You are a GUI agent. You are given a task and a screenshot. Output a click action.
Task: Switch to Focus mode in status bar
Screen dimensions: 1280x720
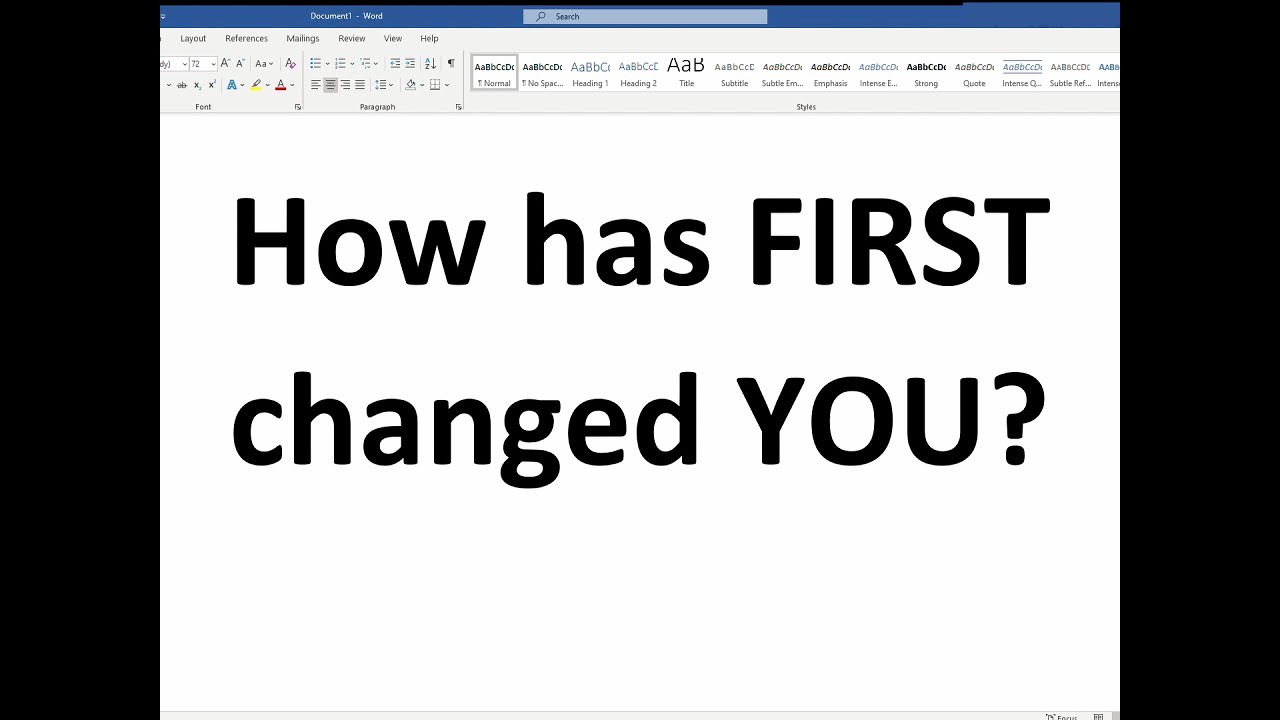coord(1062,716)
